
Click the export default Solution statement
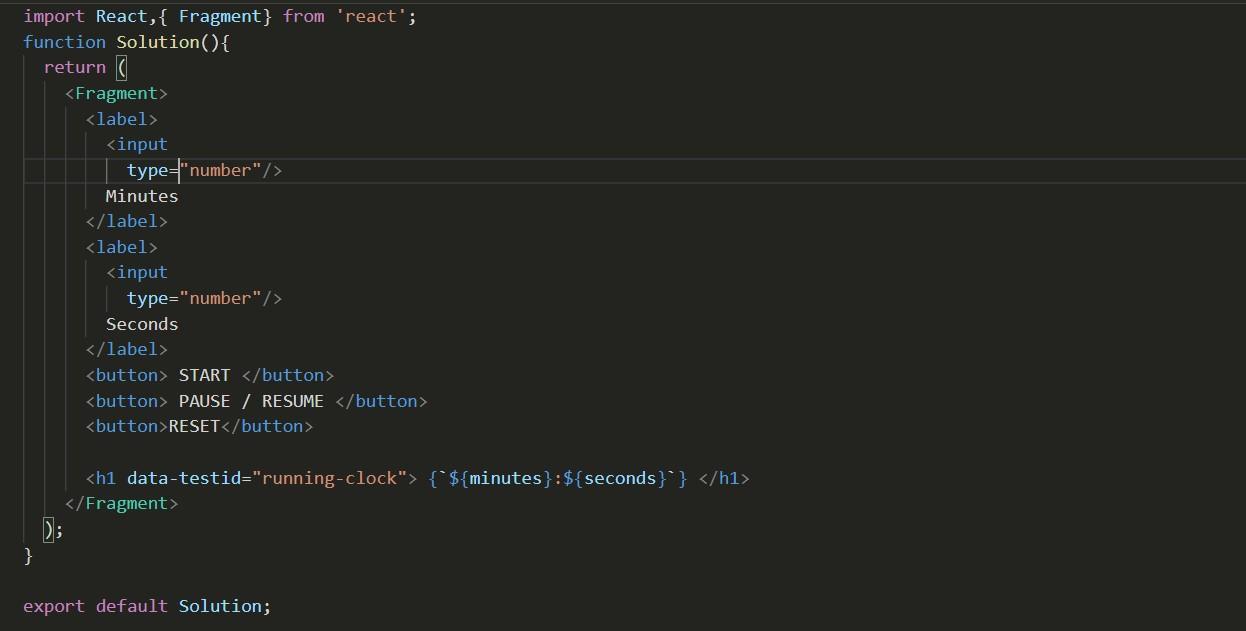click(147, 606)
